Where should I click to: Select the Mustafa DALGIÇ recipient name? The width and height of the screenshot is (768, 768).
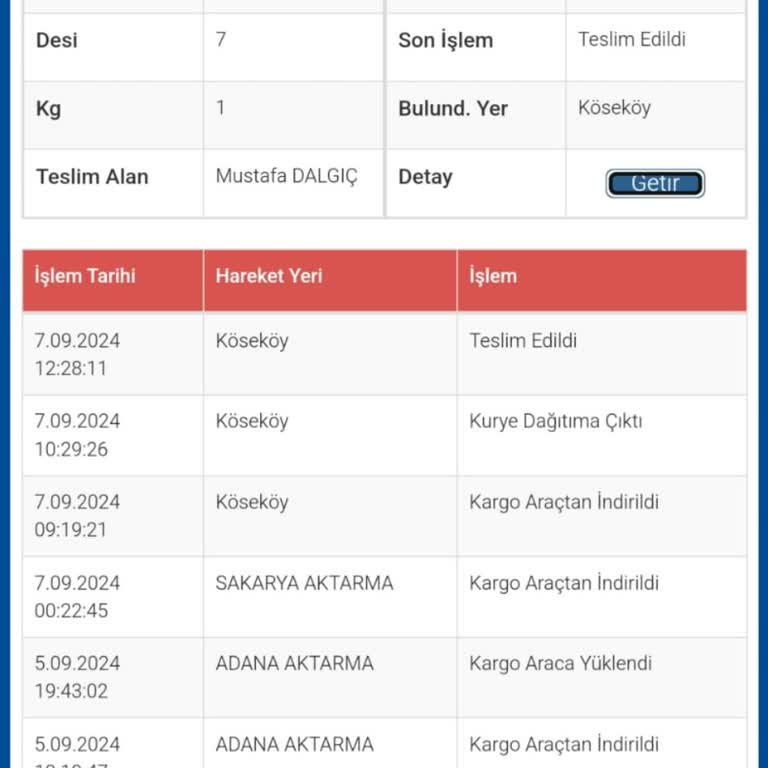coord(286,176)
